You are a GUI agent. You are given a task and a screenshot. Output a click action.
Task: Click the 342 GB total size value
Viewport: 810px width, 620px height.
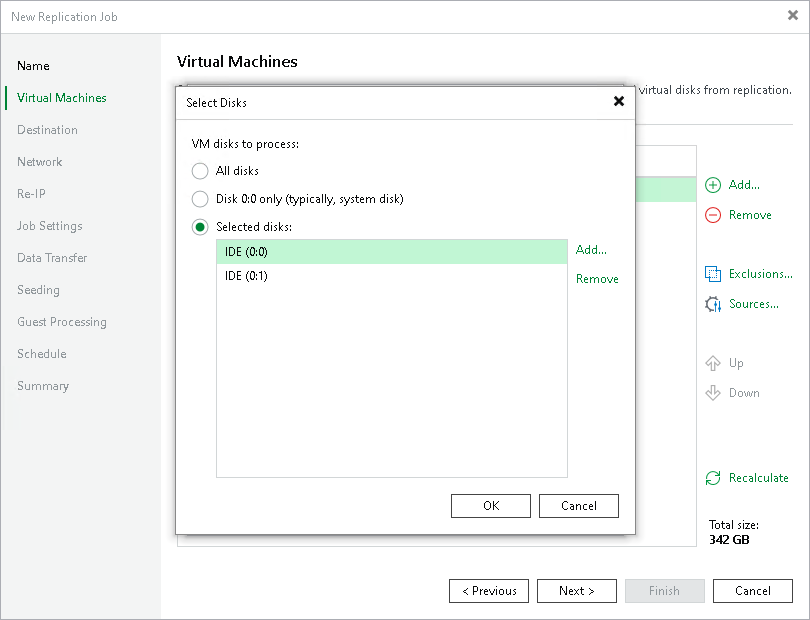[729, 540]
